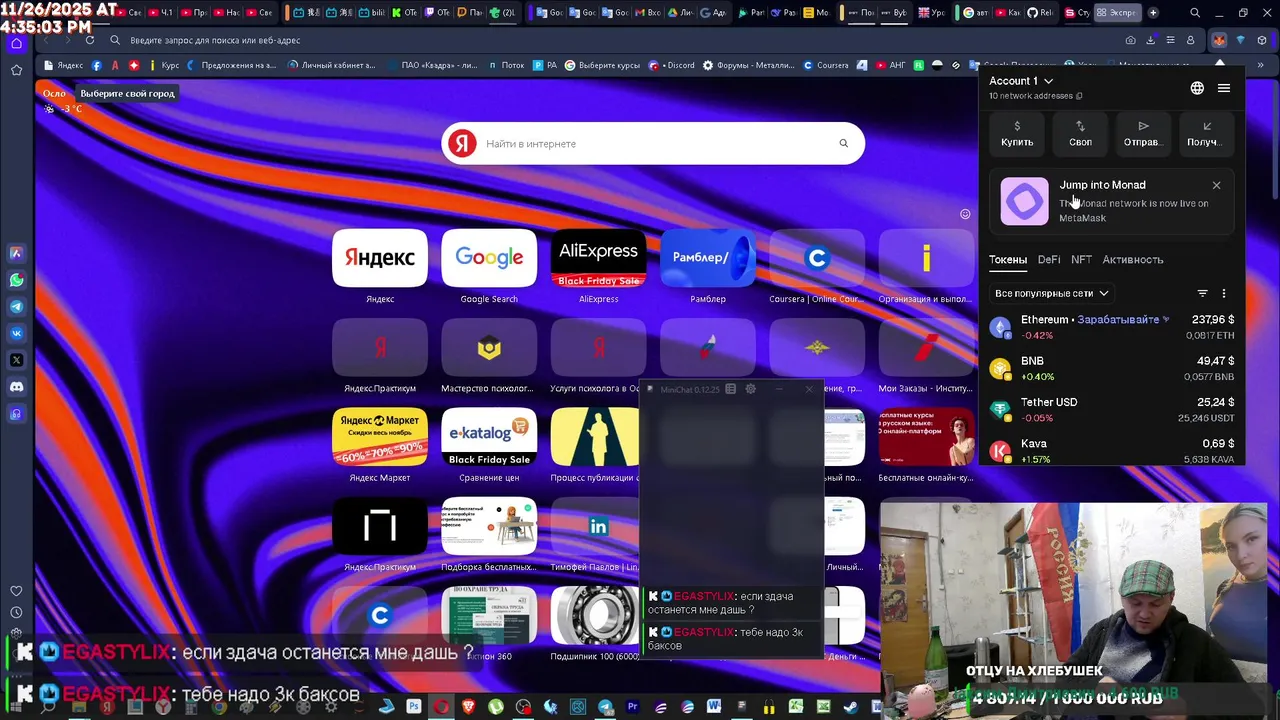Open Discord bookmark in bookmarks bar
Viewport: 1280px width, 720px height.
click(671, 65)
